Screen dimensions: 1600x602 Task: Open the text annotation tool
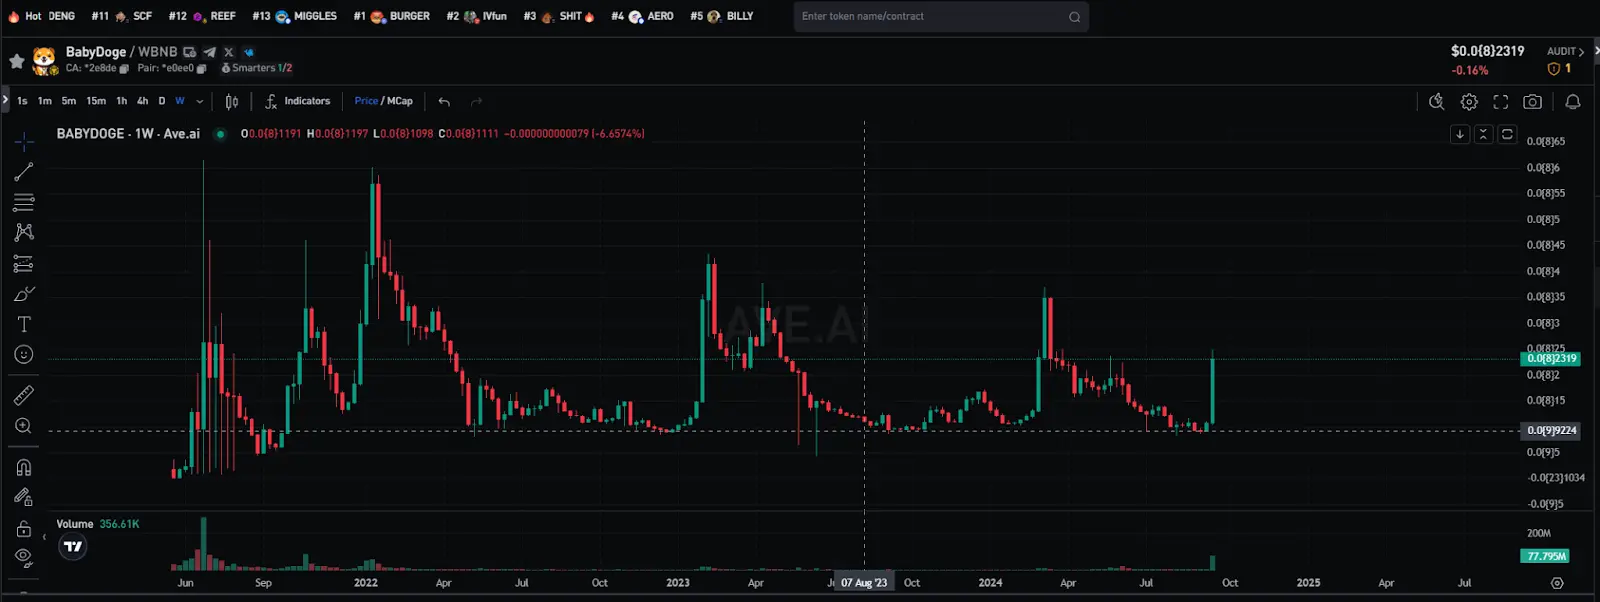24,324
